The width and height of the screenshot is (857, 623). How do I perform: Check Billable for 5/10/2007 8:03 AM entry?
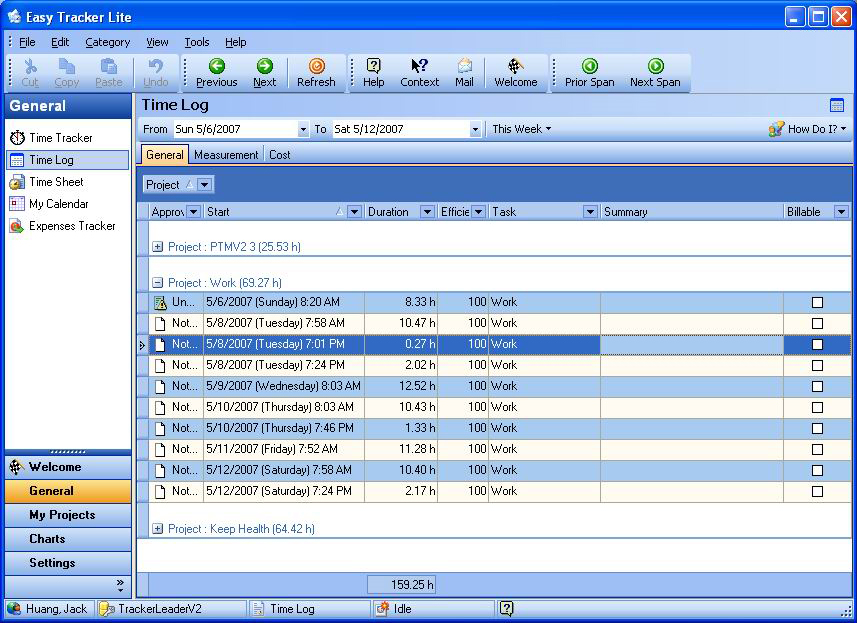[817, 407]
